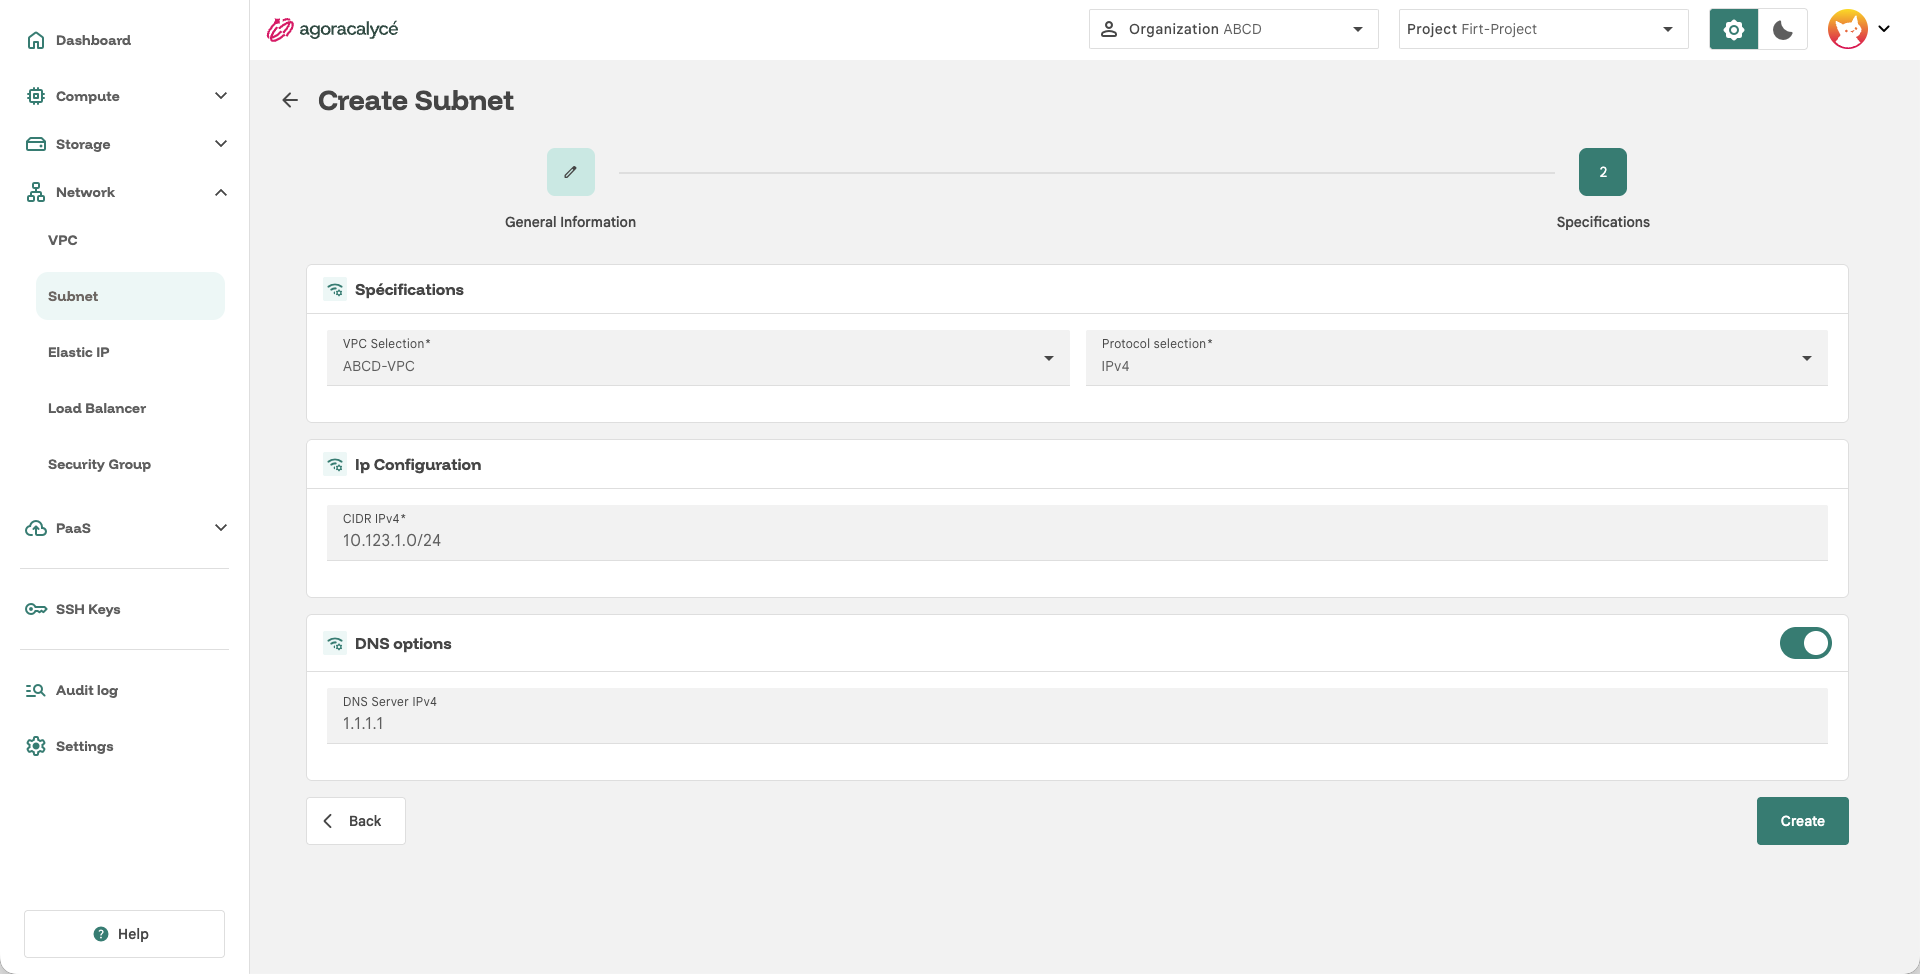Click the Create button
The height and width of the screenshot is (974, 1920).
(x=1802, y=821)
